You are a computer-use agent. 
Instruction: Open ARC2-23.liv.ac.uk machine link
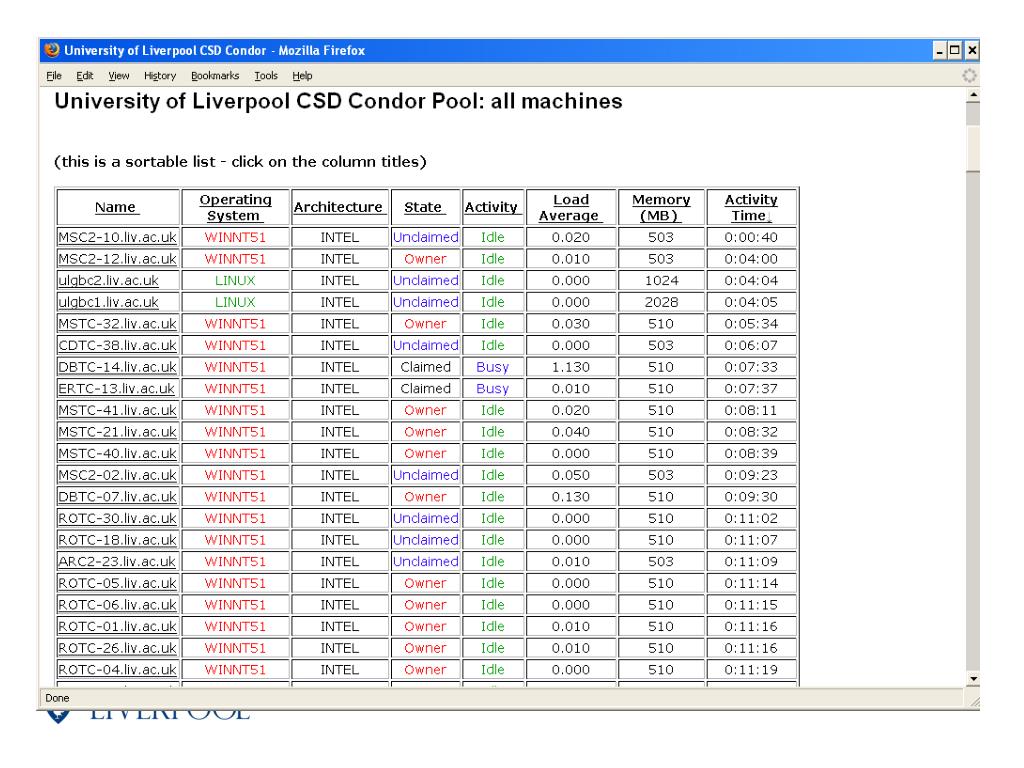[x=117, y=562]
